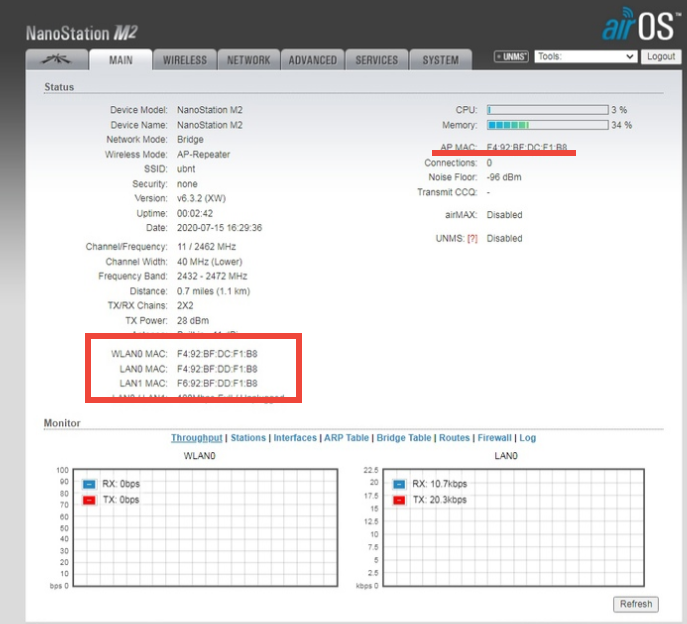The height and width of the screenshot is (624, 687).
Task: Select the Network Mode value Bridge
Action: 190,140
